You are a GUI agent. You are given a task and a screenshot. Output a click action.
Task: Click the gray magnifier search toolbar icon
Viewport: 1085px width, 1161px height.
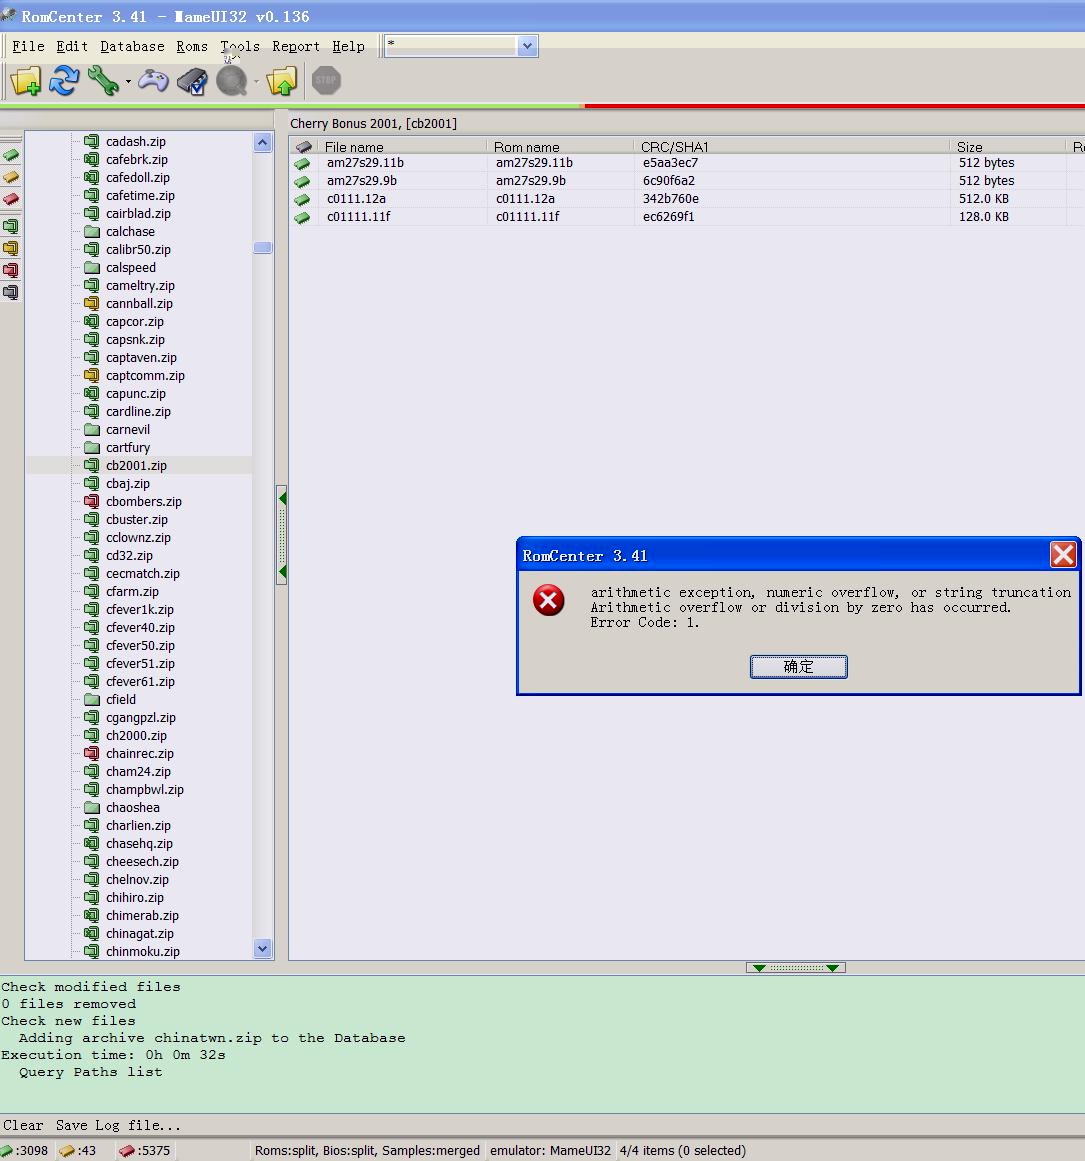[232, 81]
